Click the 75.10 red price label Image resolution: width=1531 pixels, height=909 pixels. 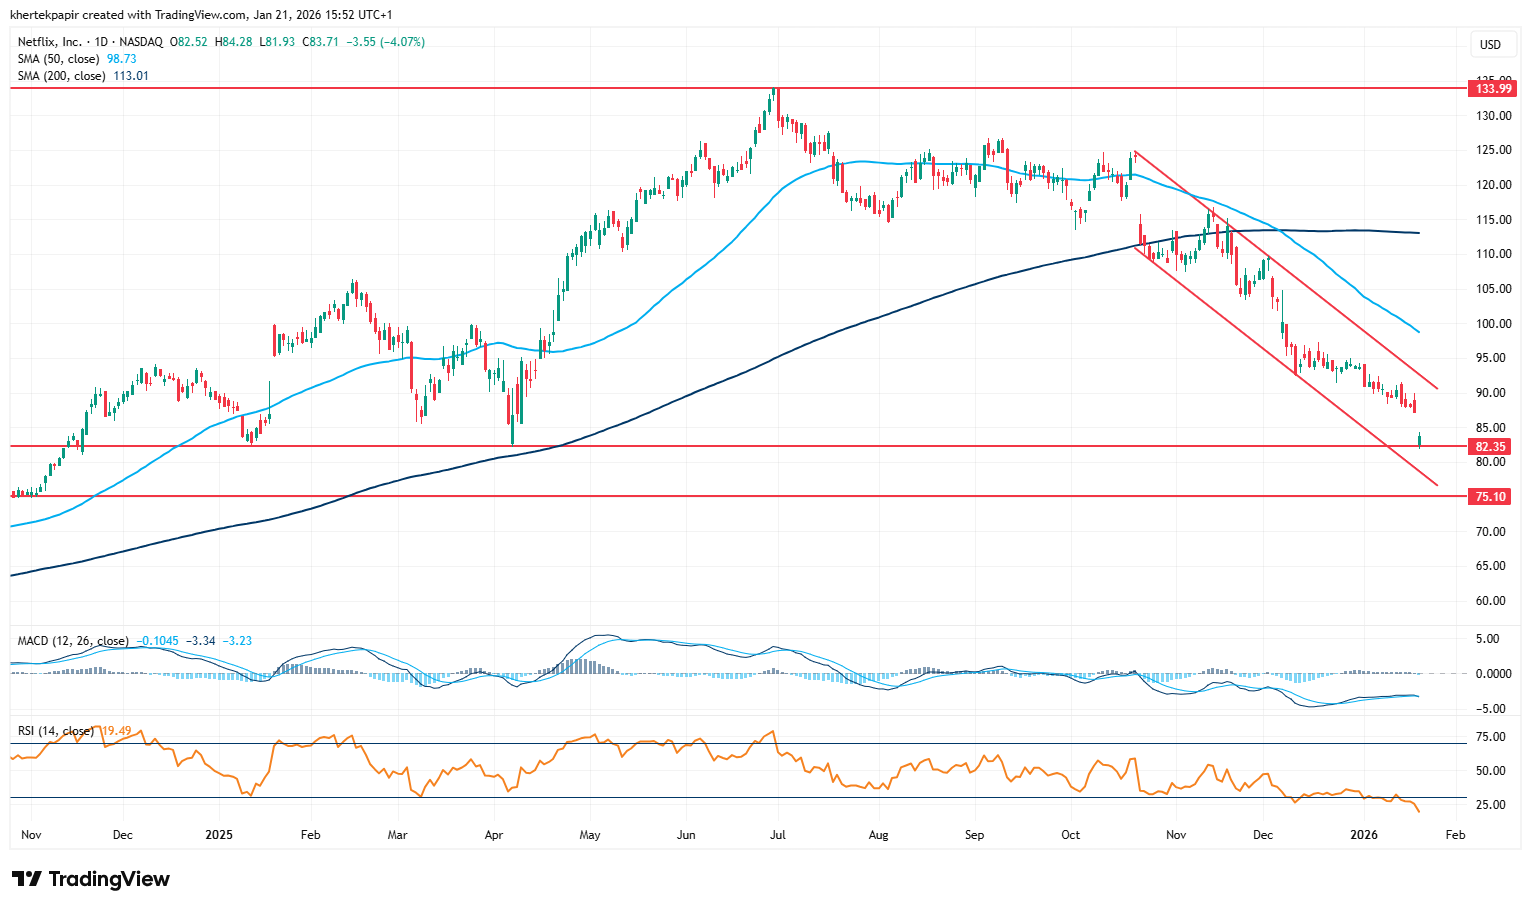(x=1490, y=497)
